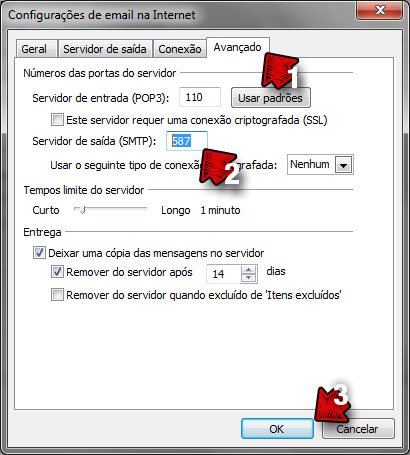Go to the Conexão tab
This screenshot has height=455, width=410.
180,49
